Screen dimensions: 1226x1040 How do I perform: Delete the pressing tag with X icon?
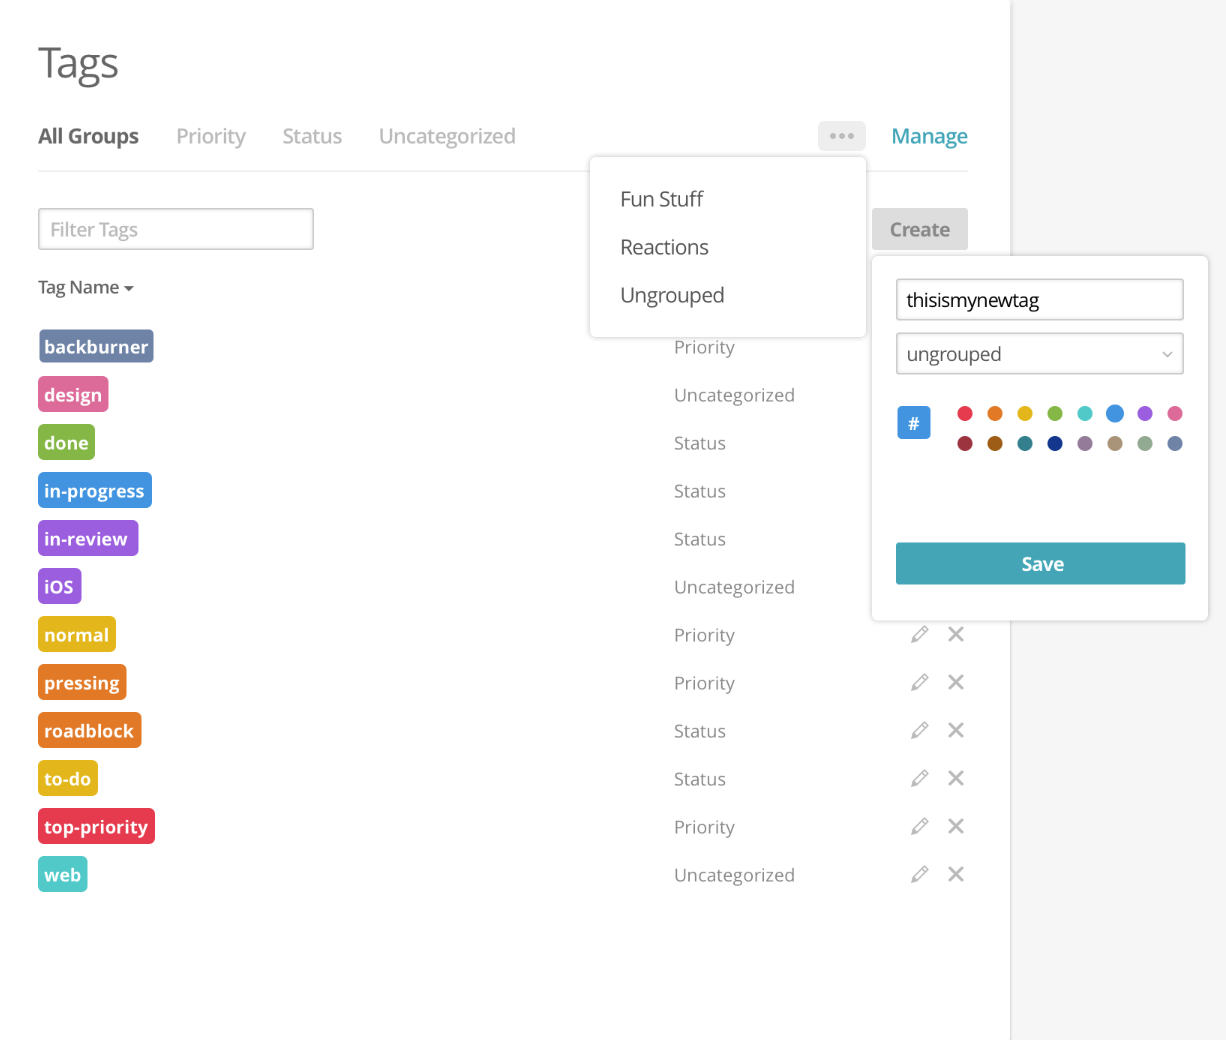[956, 682]
